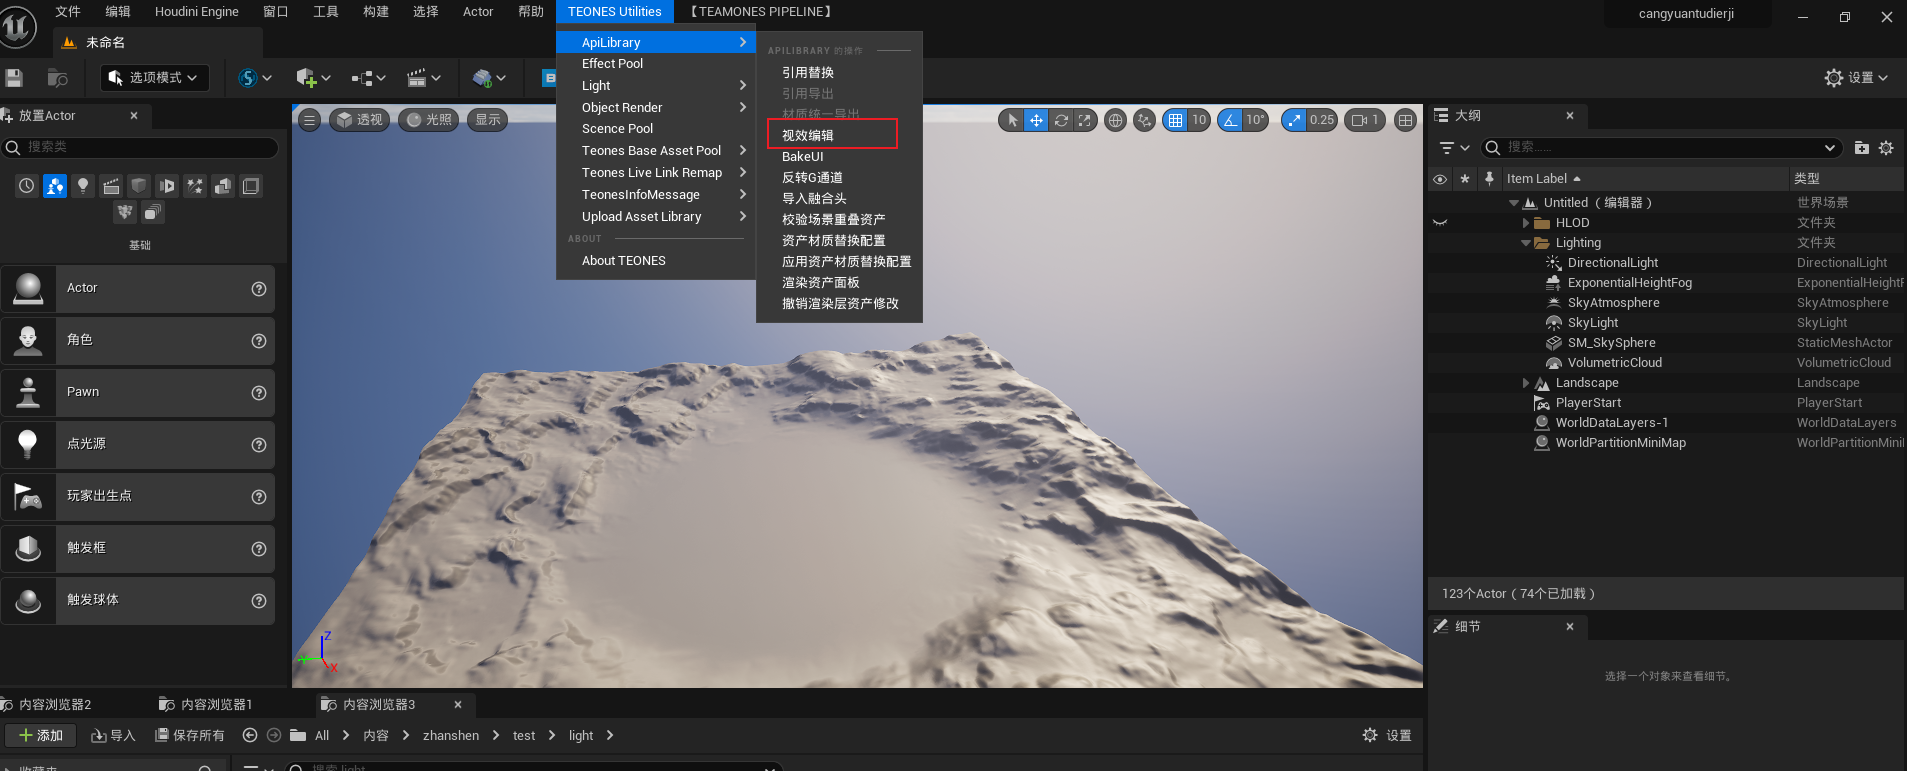Open the Cinematic category clapperboard in Place Actors

[111, 186]
